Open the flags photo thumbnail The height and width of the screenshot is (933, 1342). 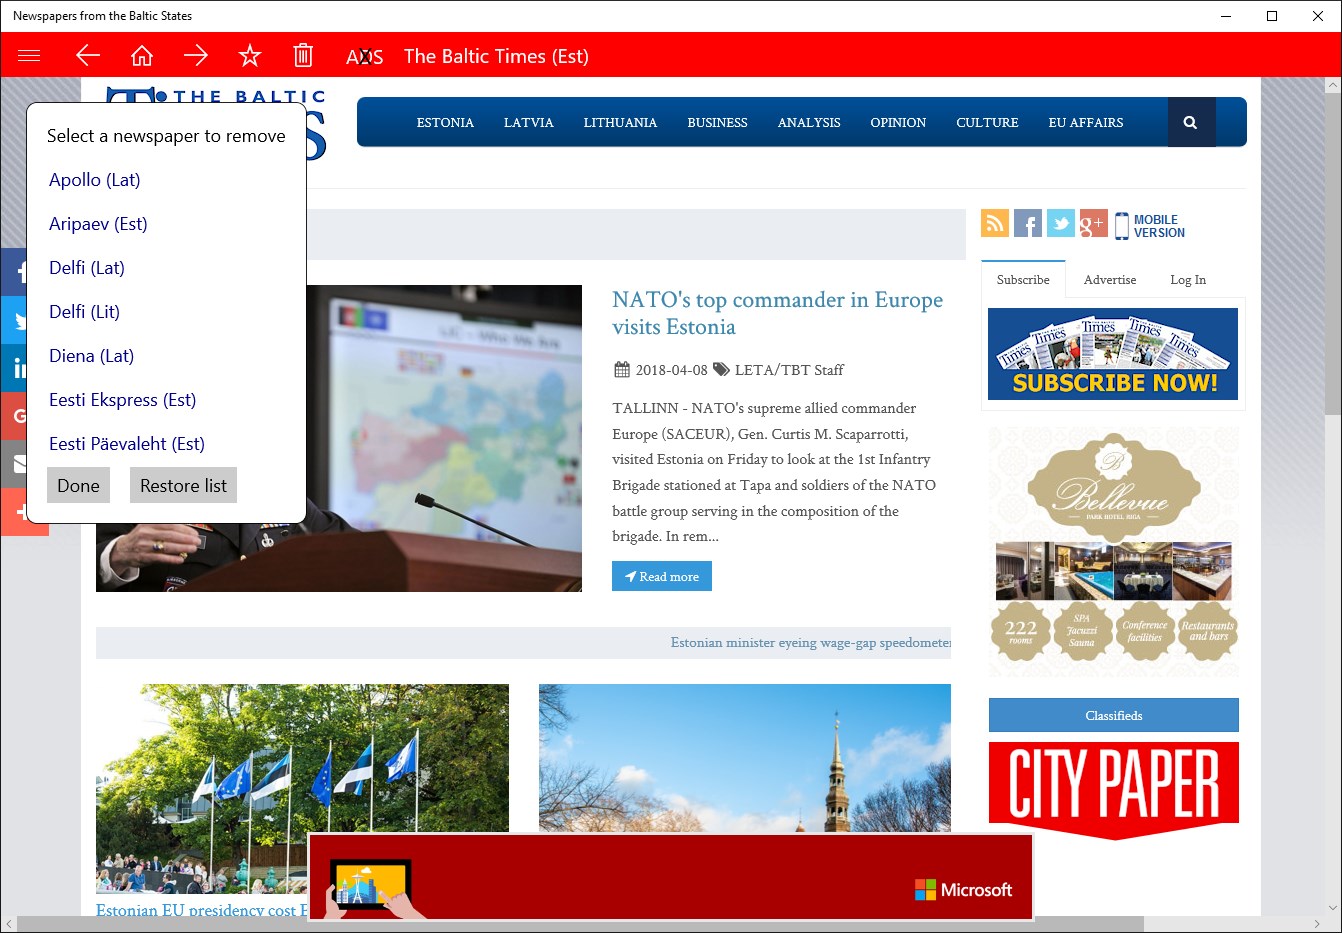(x=302, y=788)
